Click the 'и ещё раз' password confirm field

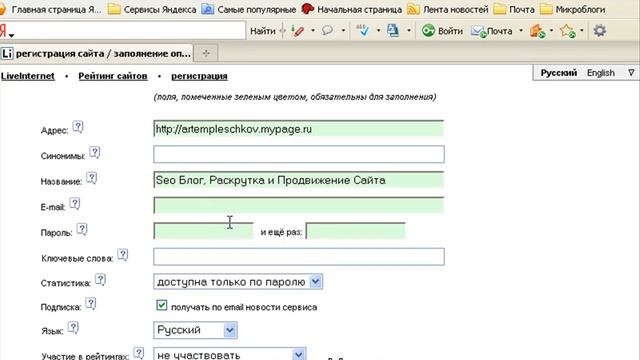point(356,231)
